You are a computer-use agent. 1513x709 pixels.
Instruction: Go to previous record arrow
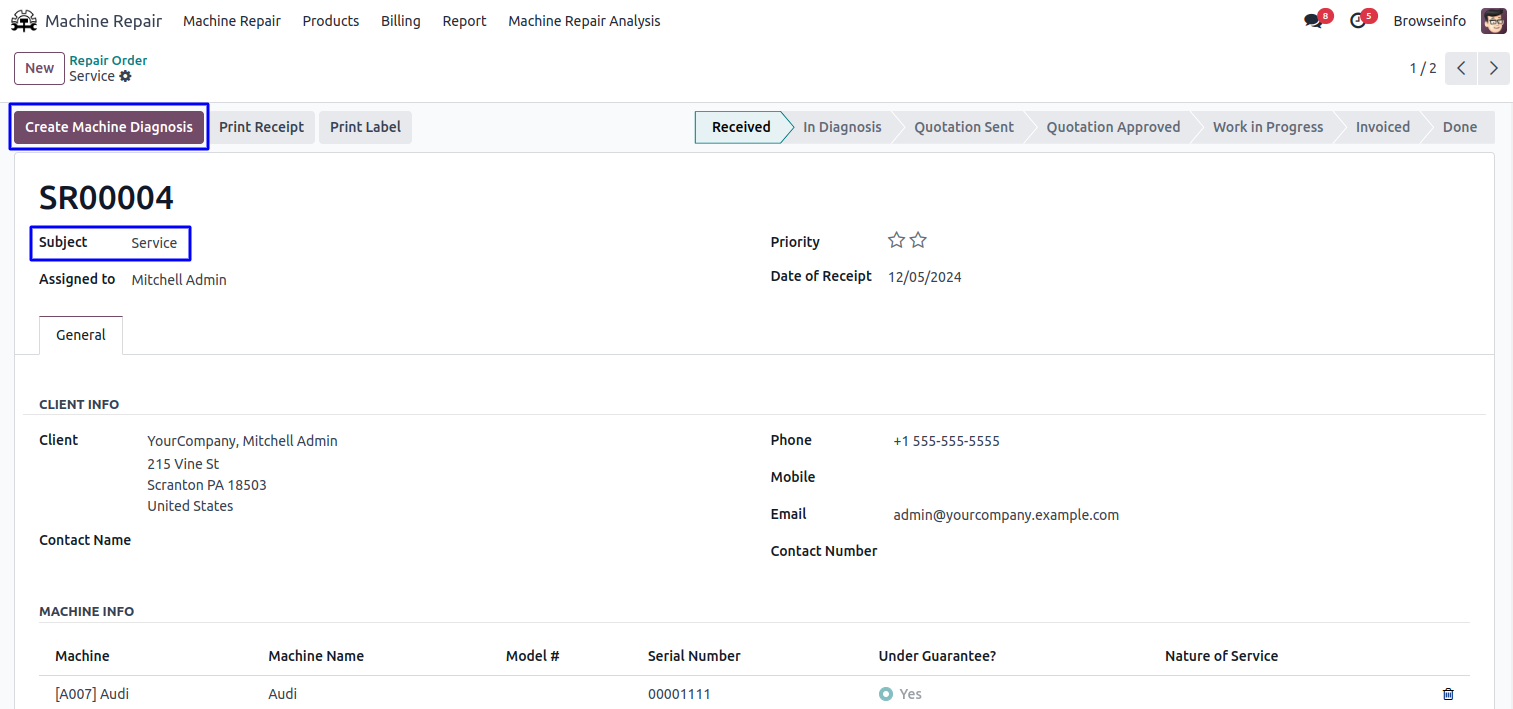[1461, 68]
